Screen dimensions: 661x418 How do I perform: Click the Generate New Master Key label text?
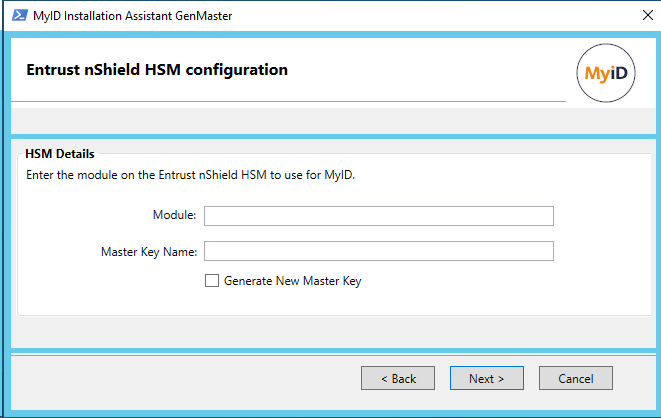(293, 281)
